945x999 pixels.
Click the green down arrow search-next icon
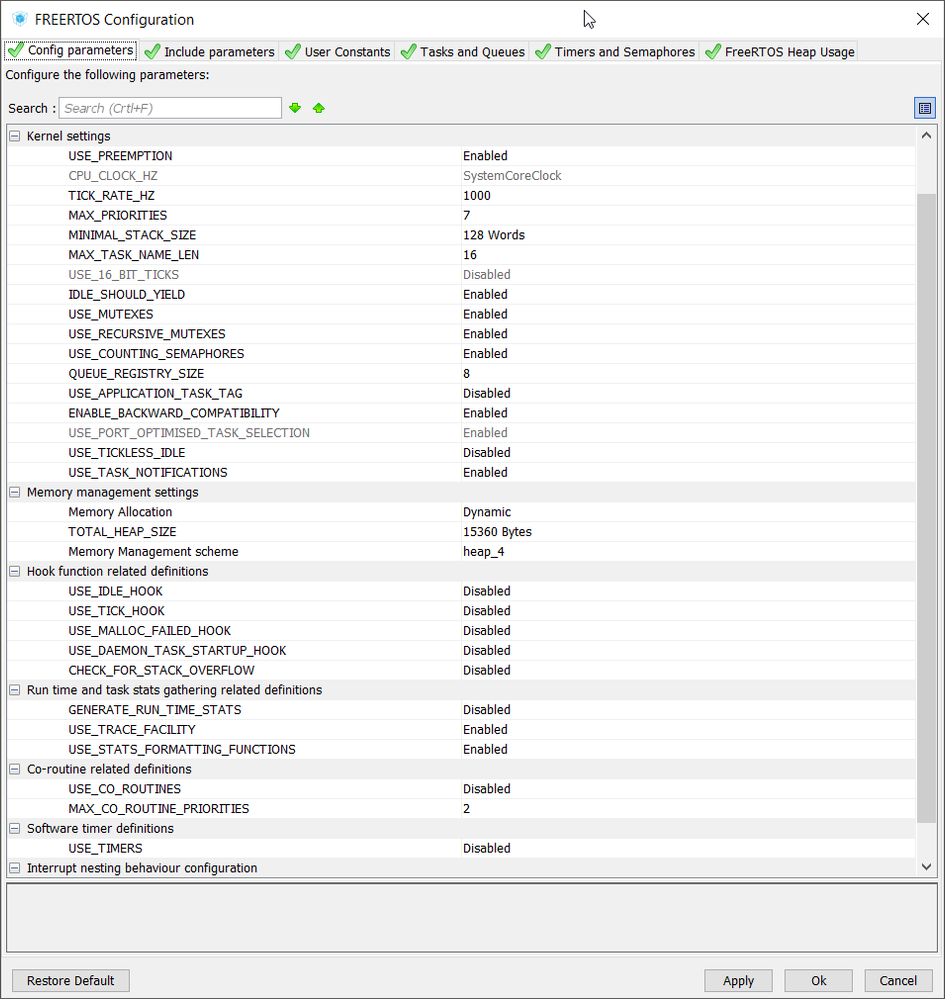(x=295, y=108)
